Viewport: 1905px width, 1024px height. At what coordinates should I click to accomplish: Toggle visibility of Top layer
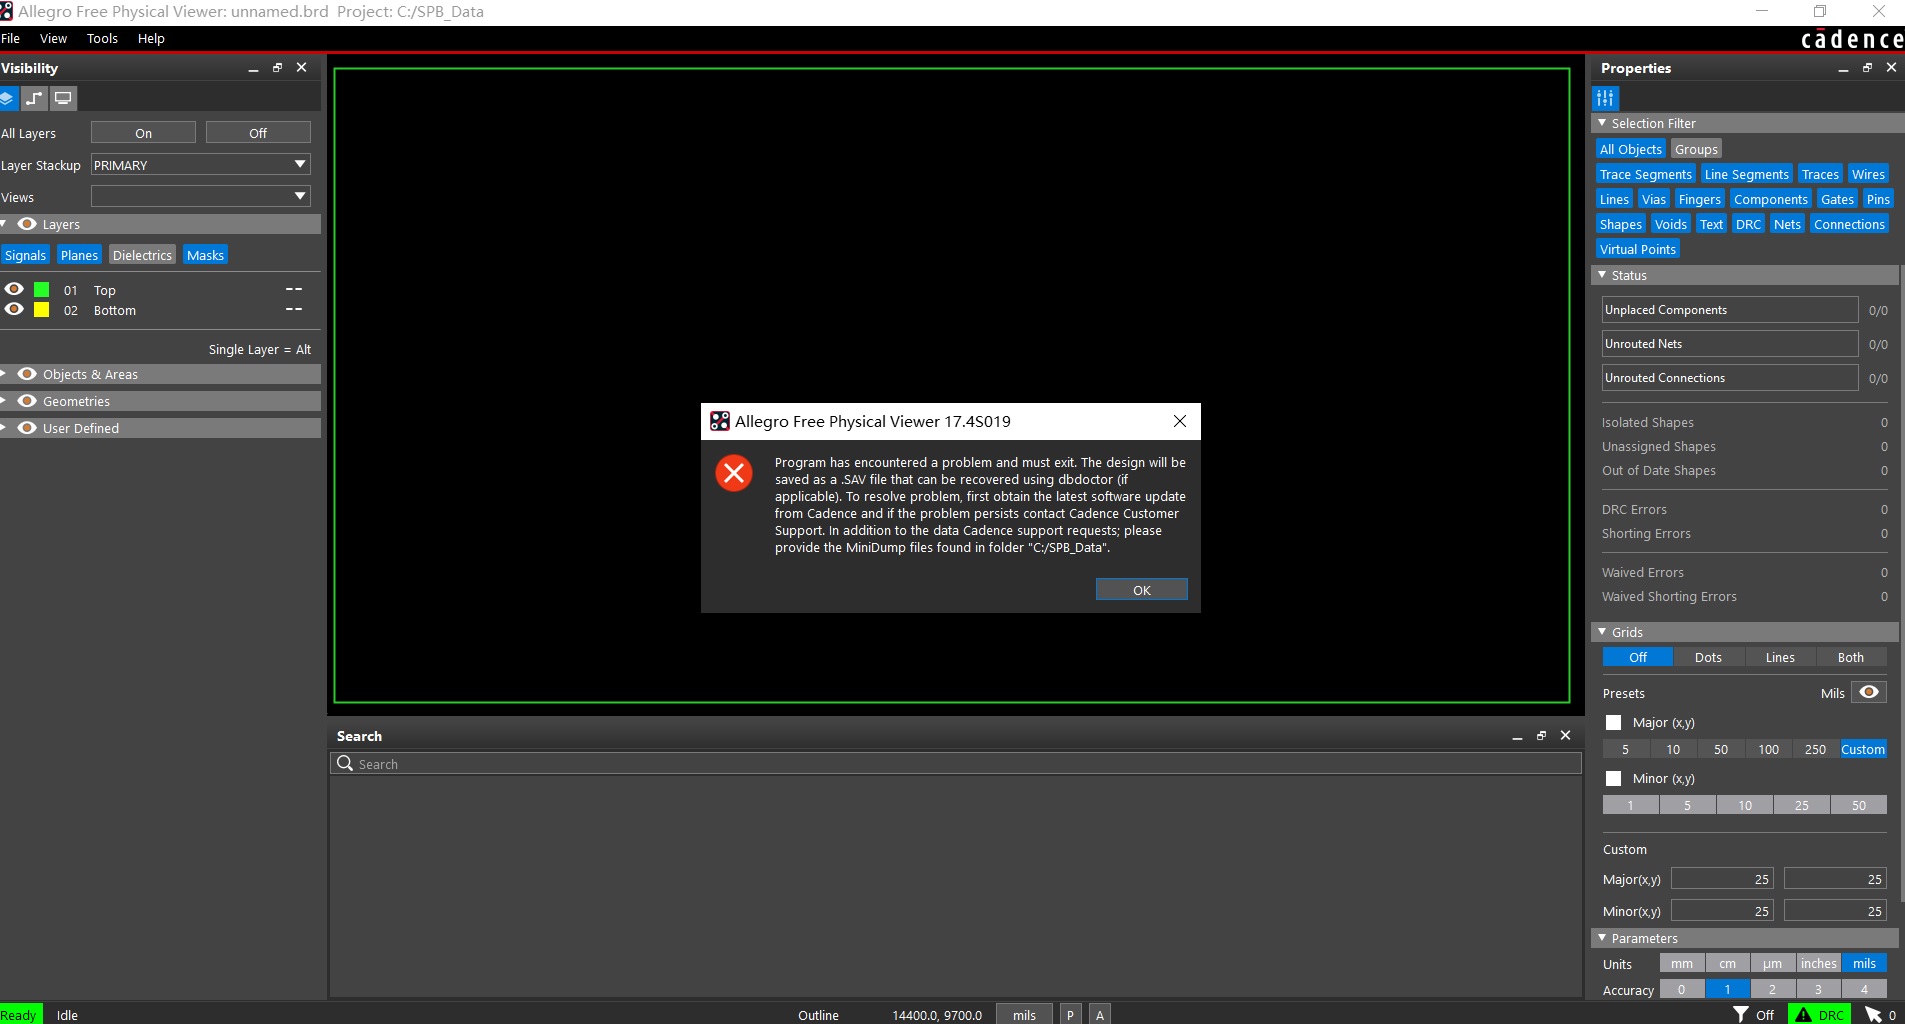(14, 289)
